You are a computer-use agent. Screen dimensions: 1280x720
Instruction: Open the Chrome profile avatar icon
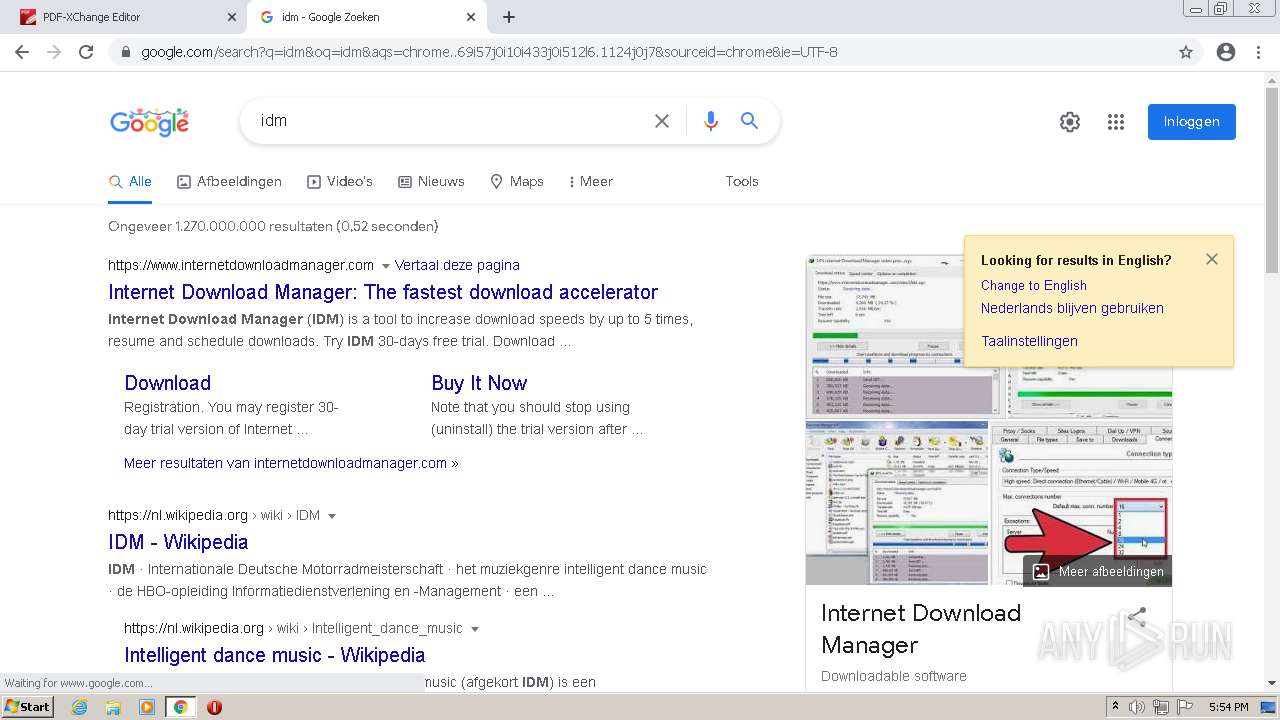1226,52
